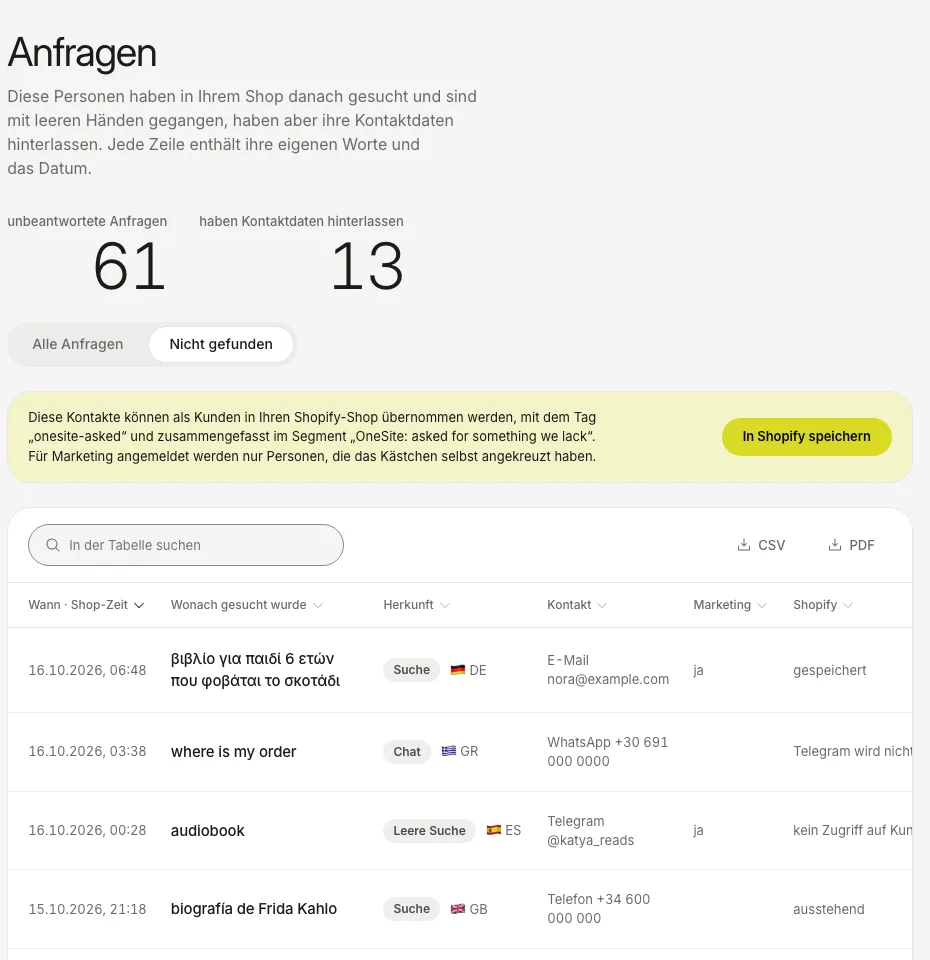Open the 'Wonach gesucht wurde' column chevron

coord(318,606)
